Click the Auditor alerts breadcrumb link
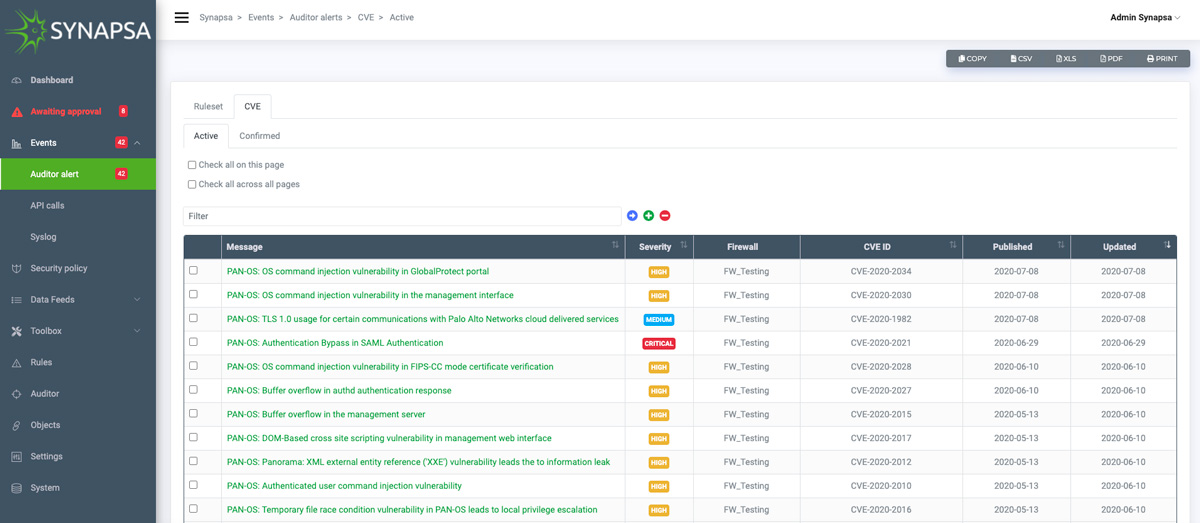 (317, 17)
